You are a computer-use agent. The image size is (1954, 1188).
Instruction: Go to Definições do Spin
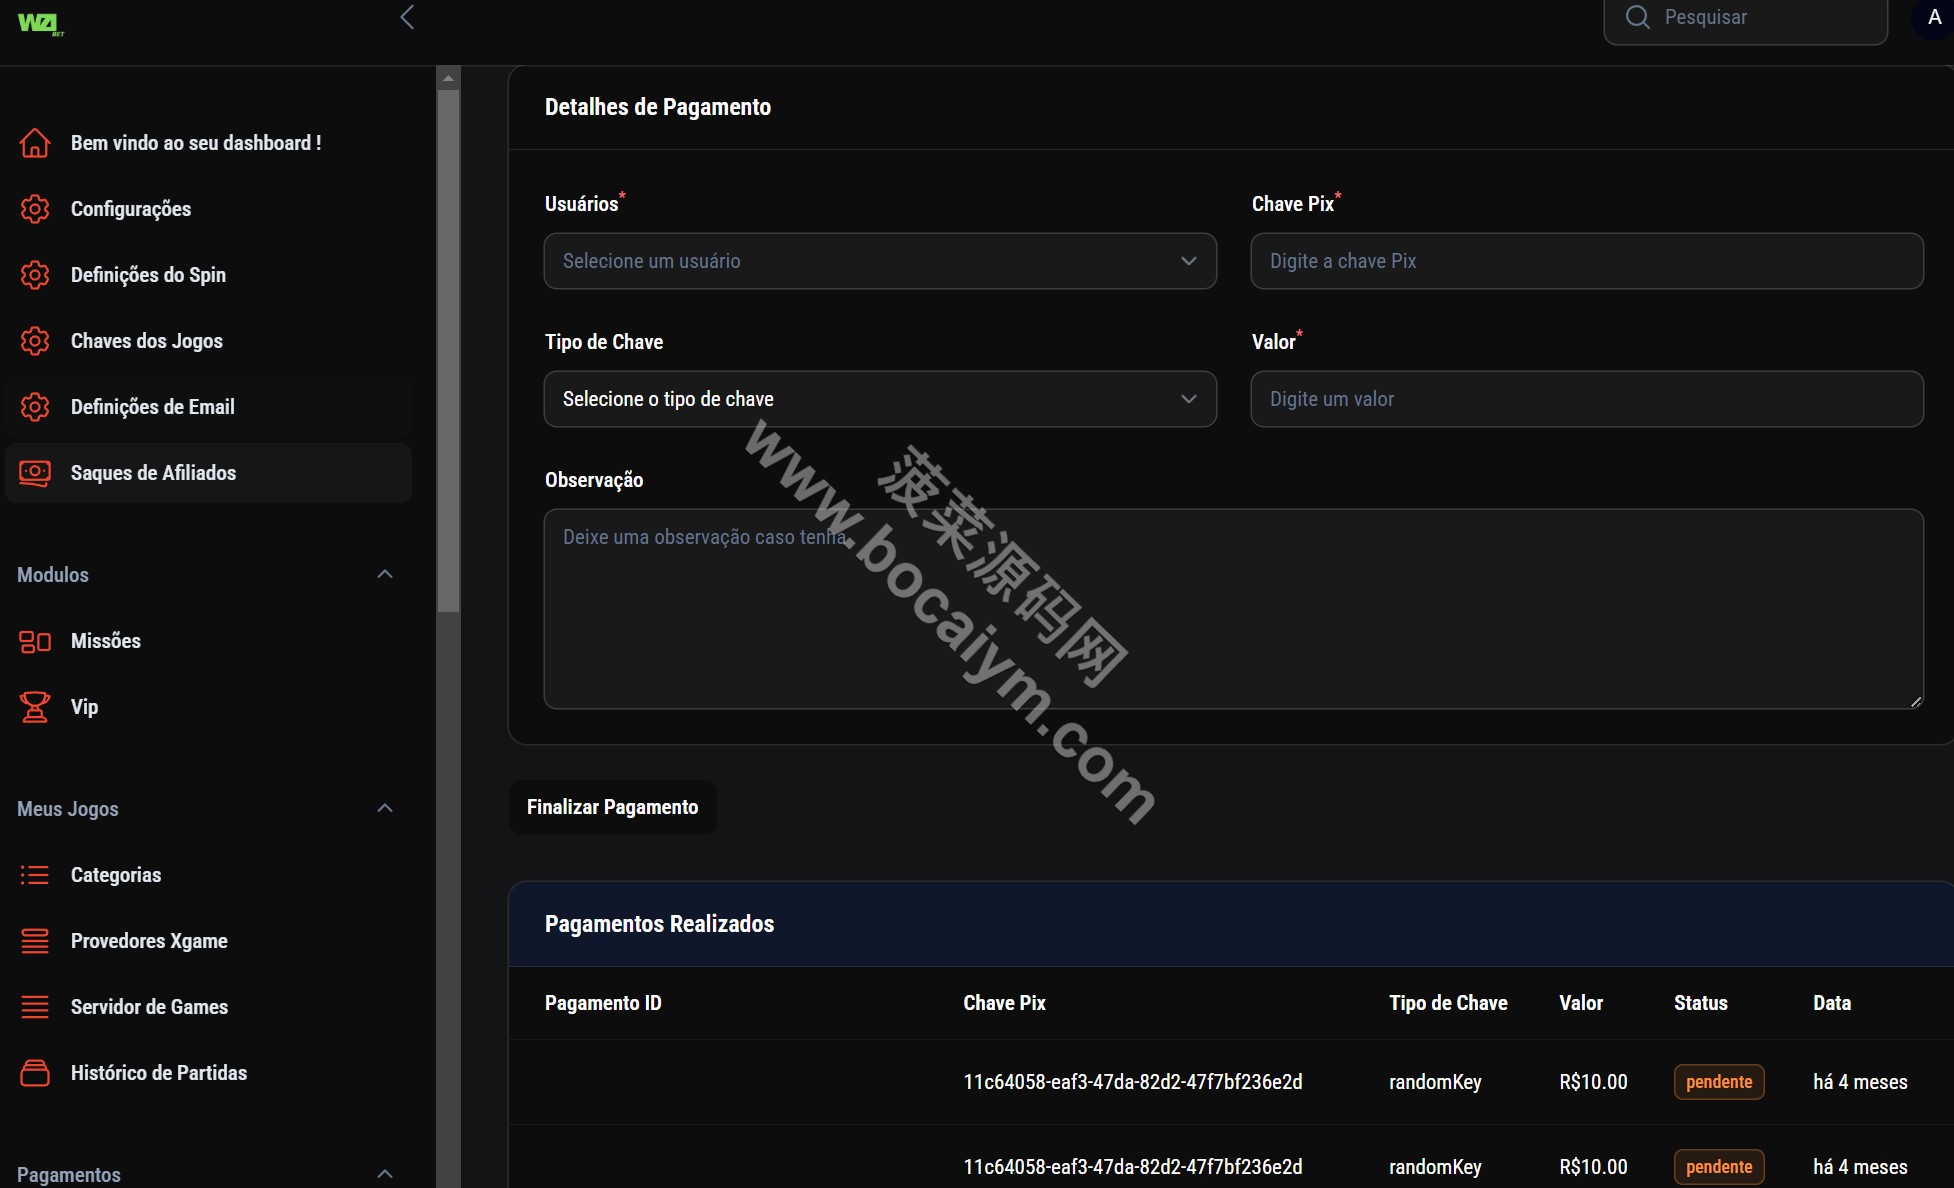pyautogui.click(x=209, y=275)
